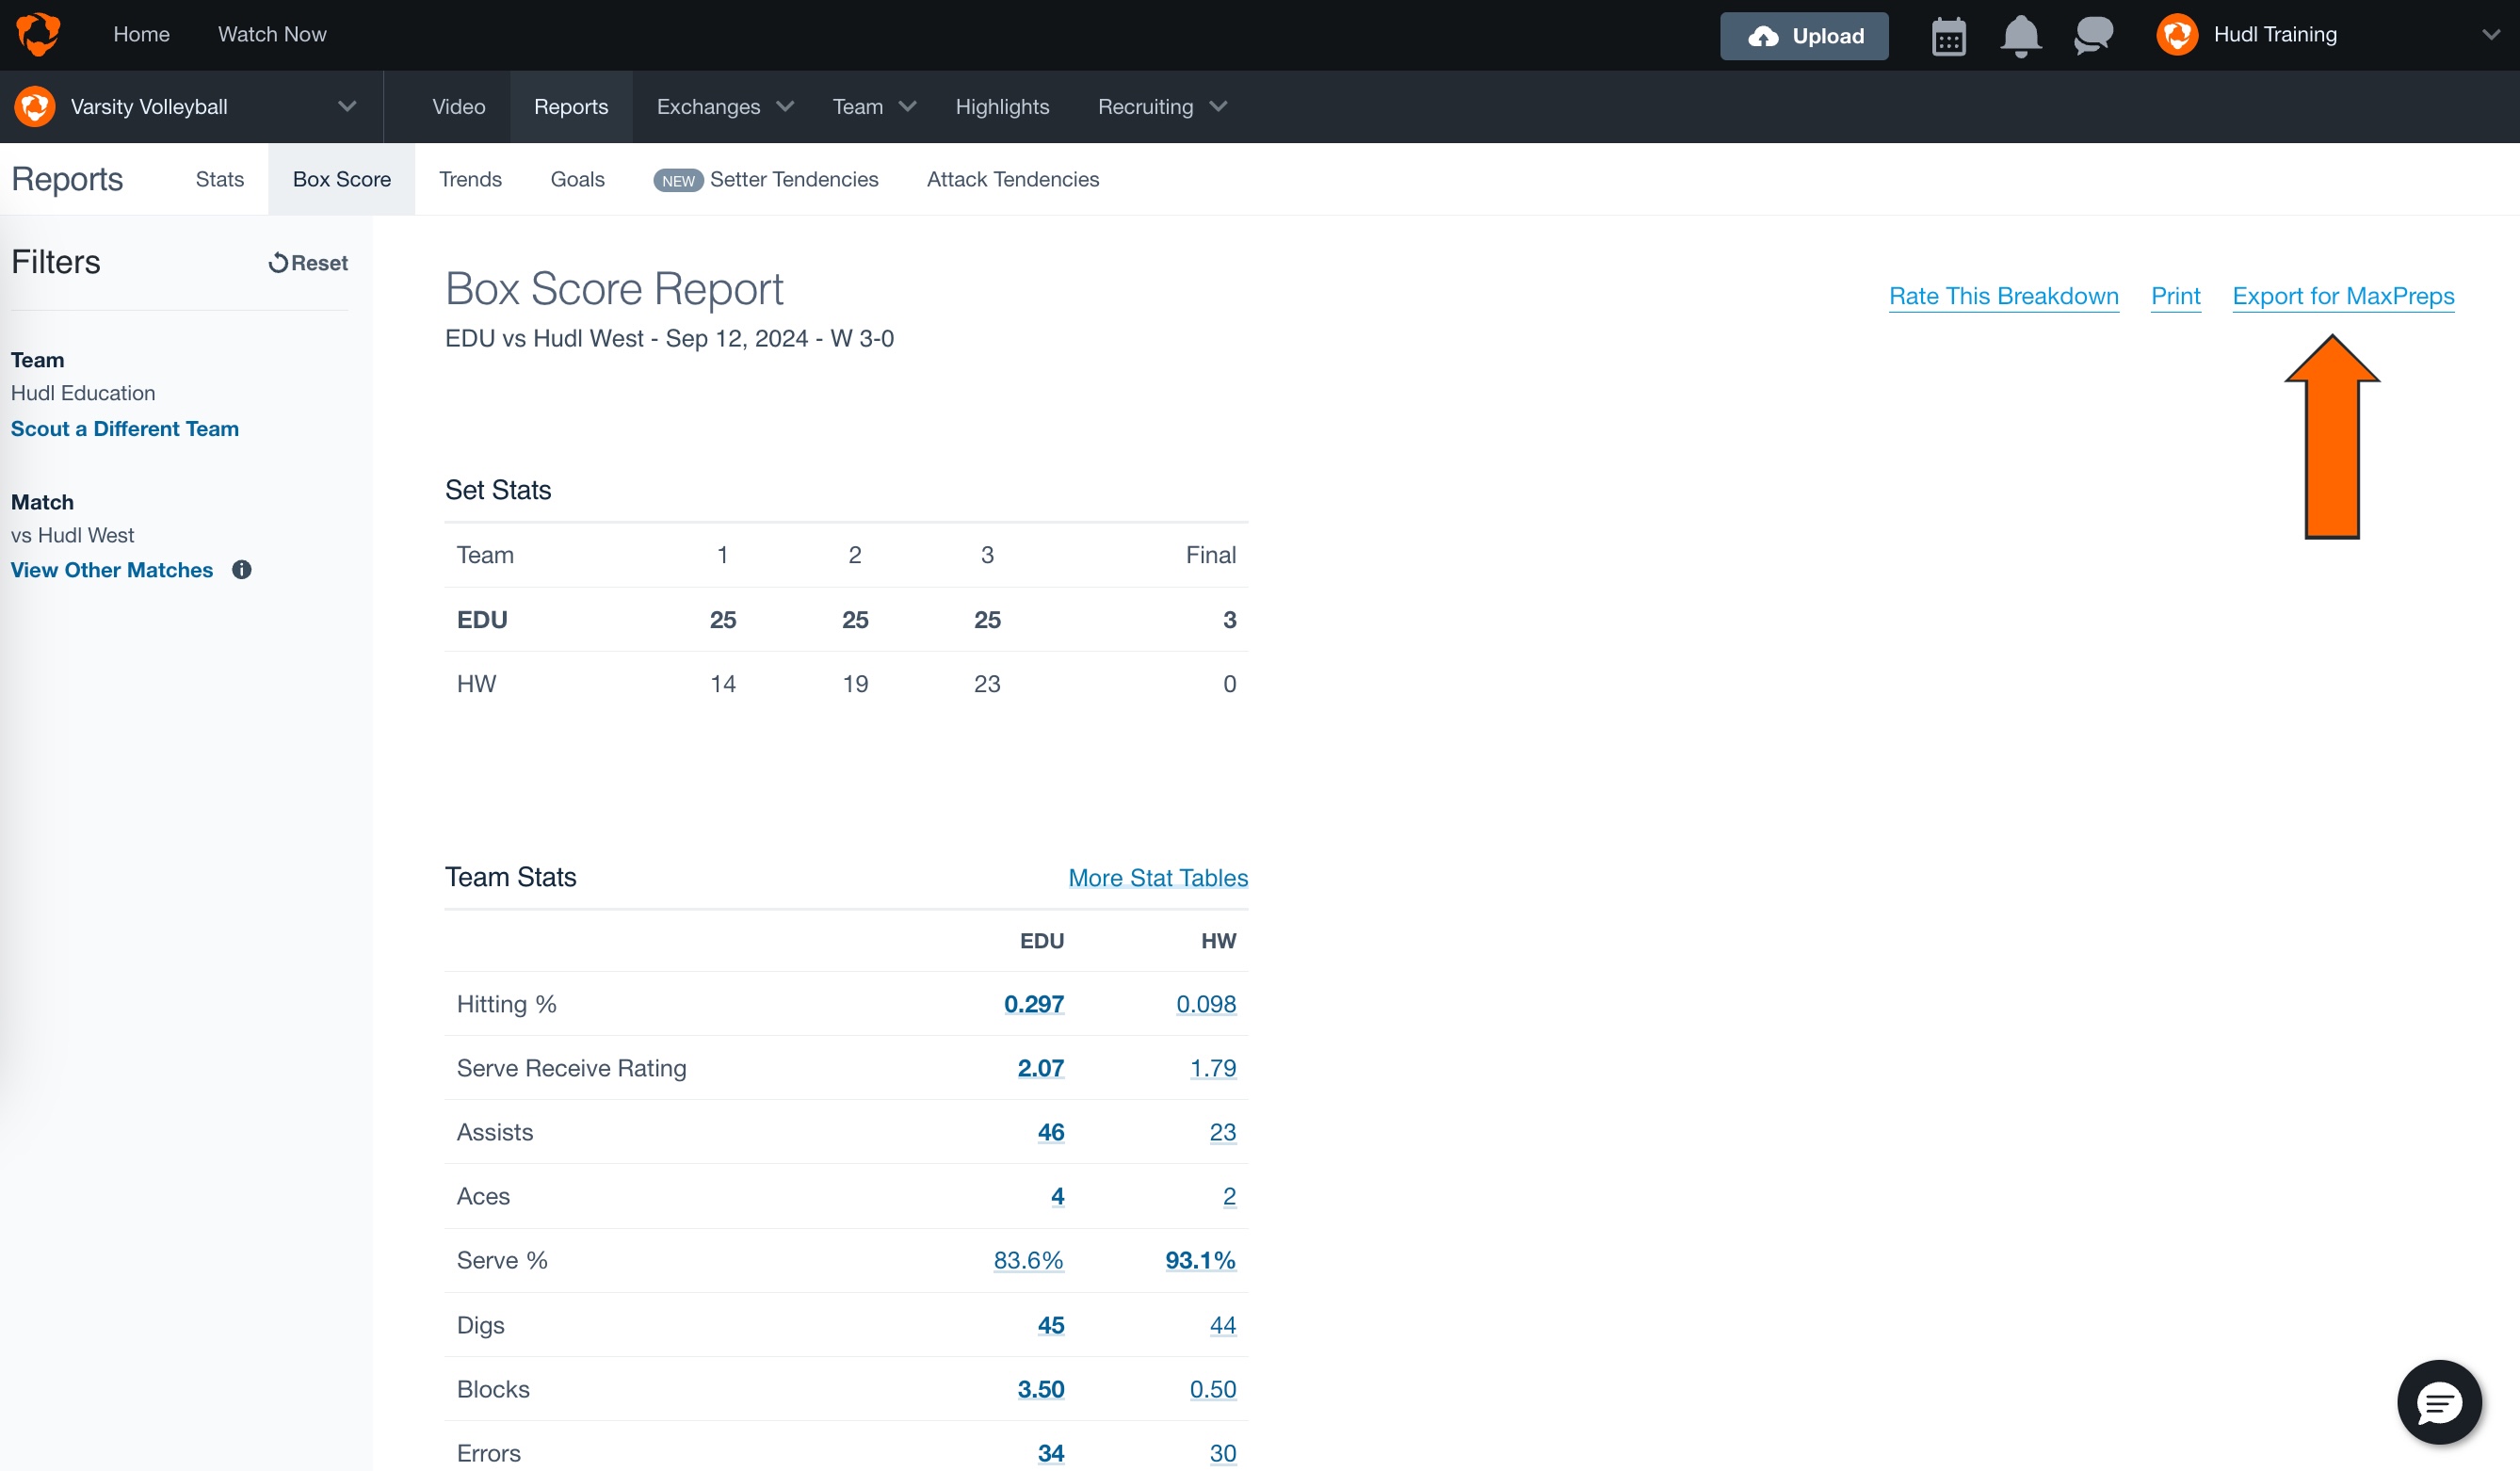Check the notifications bell icon
This screenshot has width=2520, height=1471.
(2020, 35)
